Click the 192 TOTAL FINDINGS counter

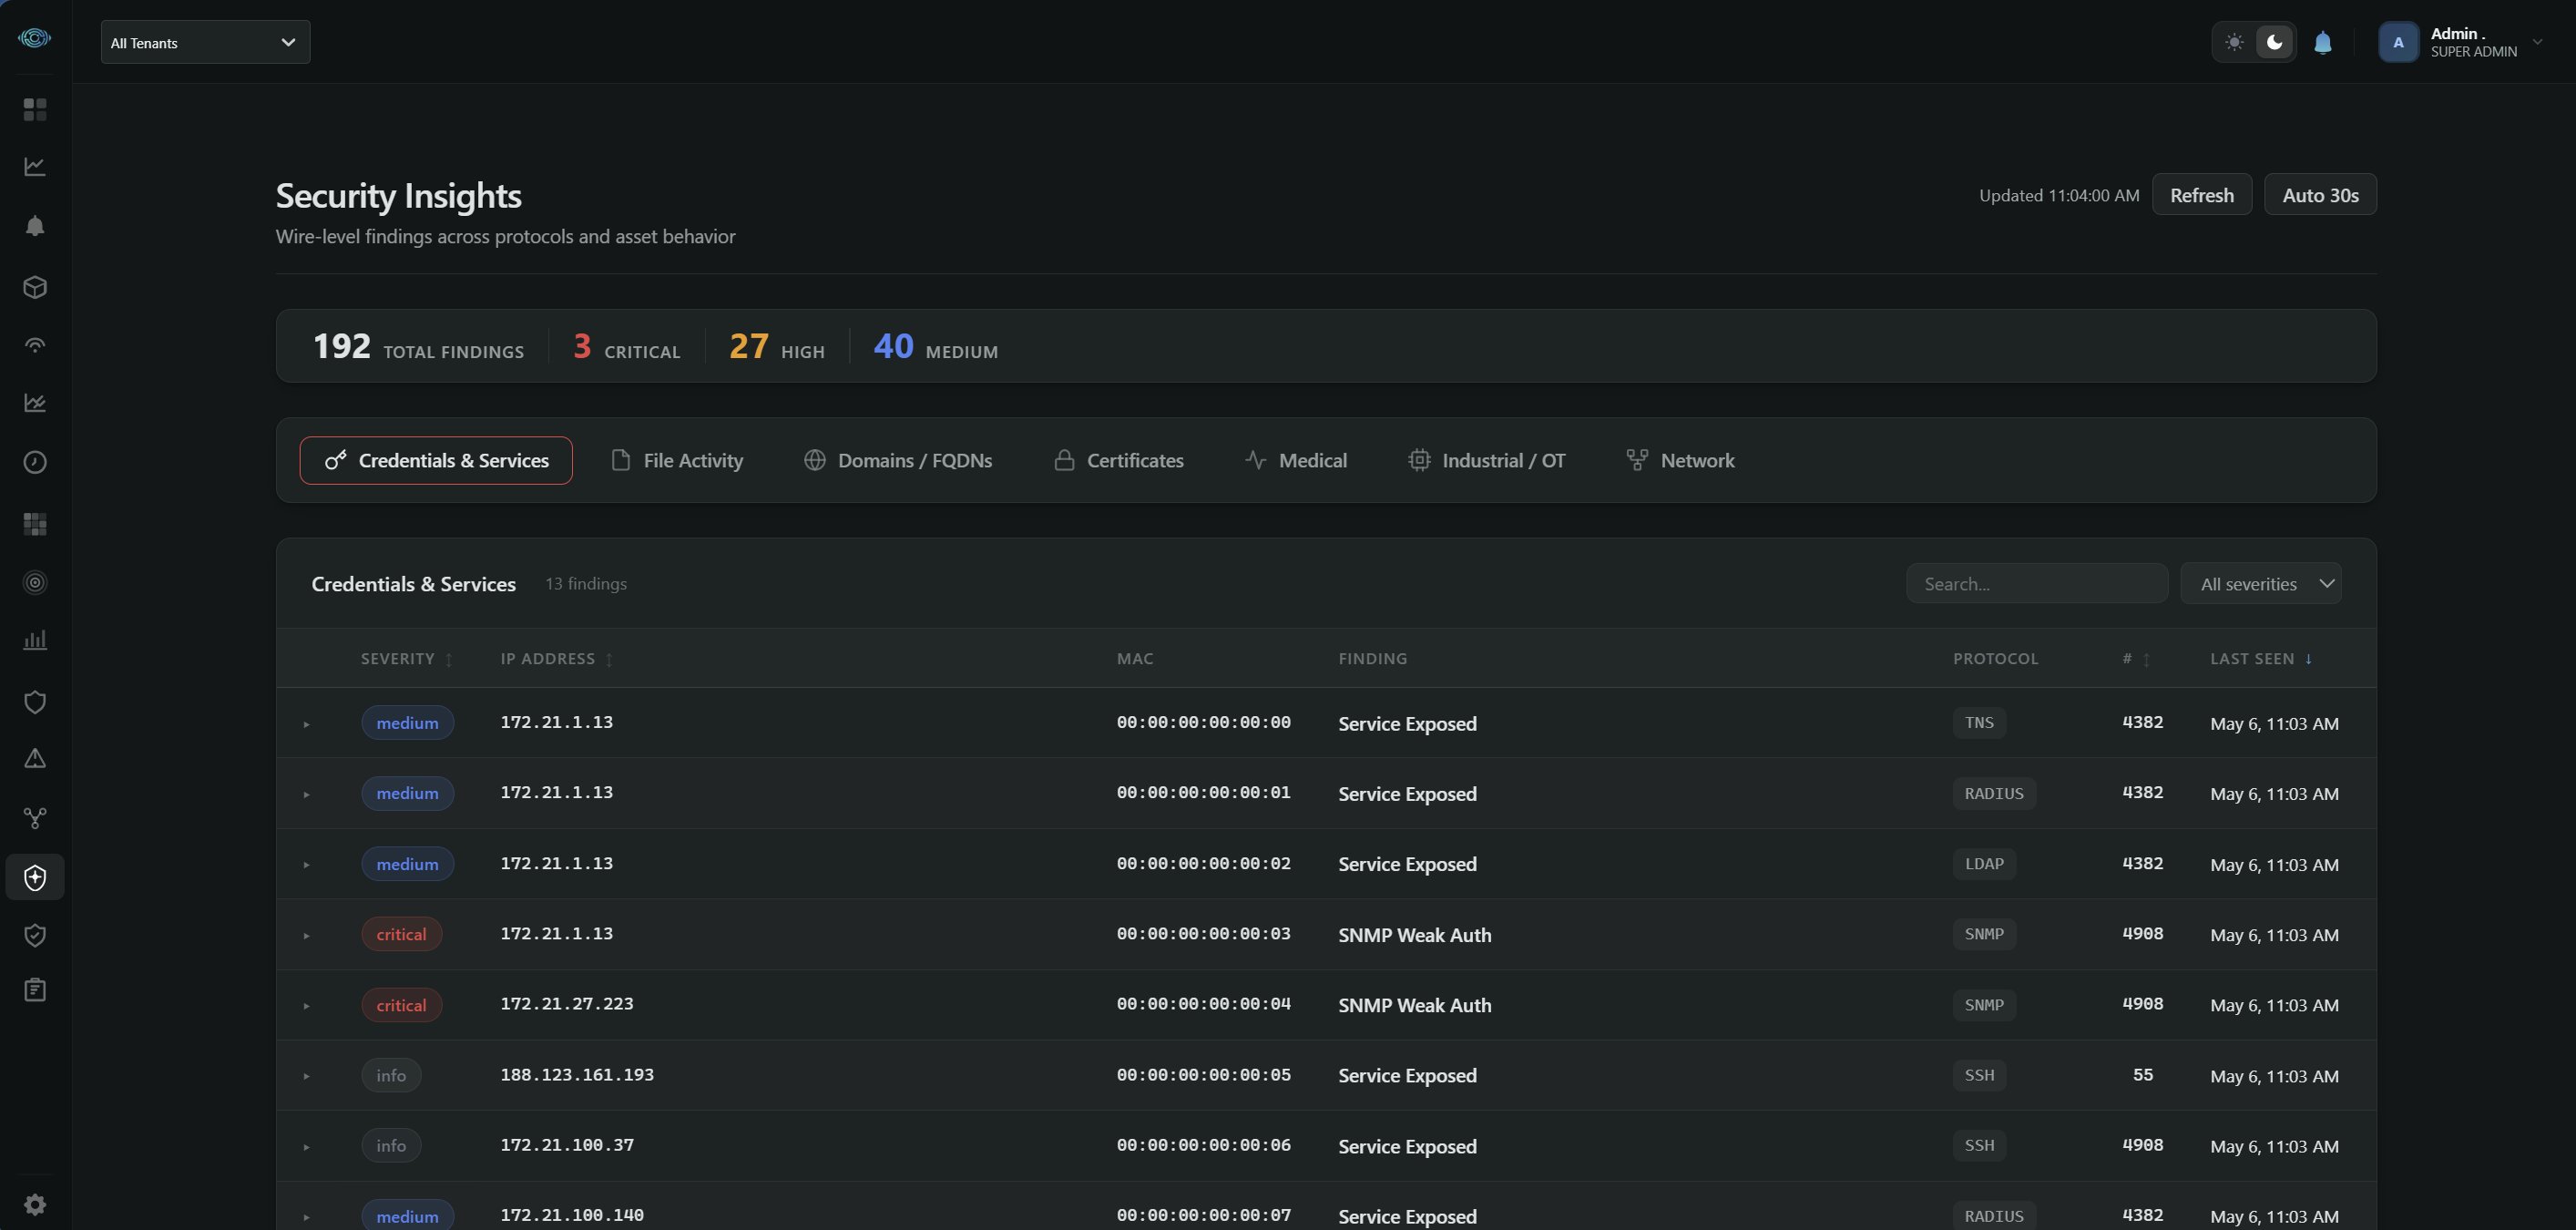[418, 347]
